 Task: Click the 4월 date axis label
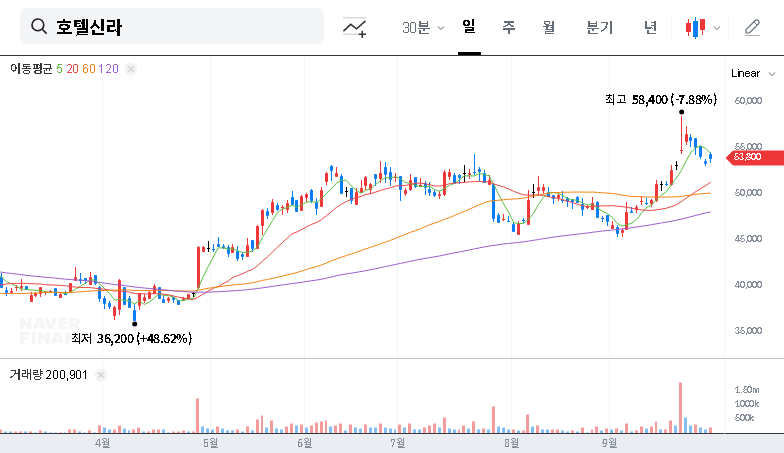[102, 443]
